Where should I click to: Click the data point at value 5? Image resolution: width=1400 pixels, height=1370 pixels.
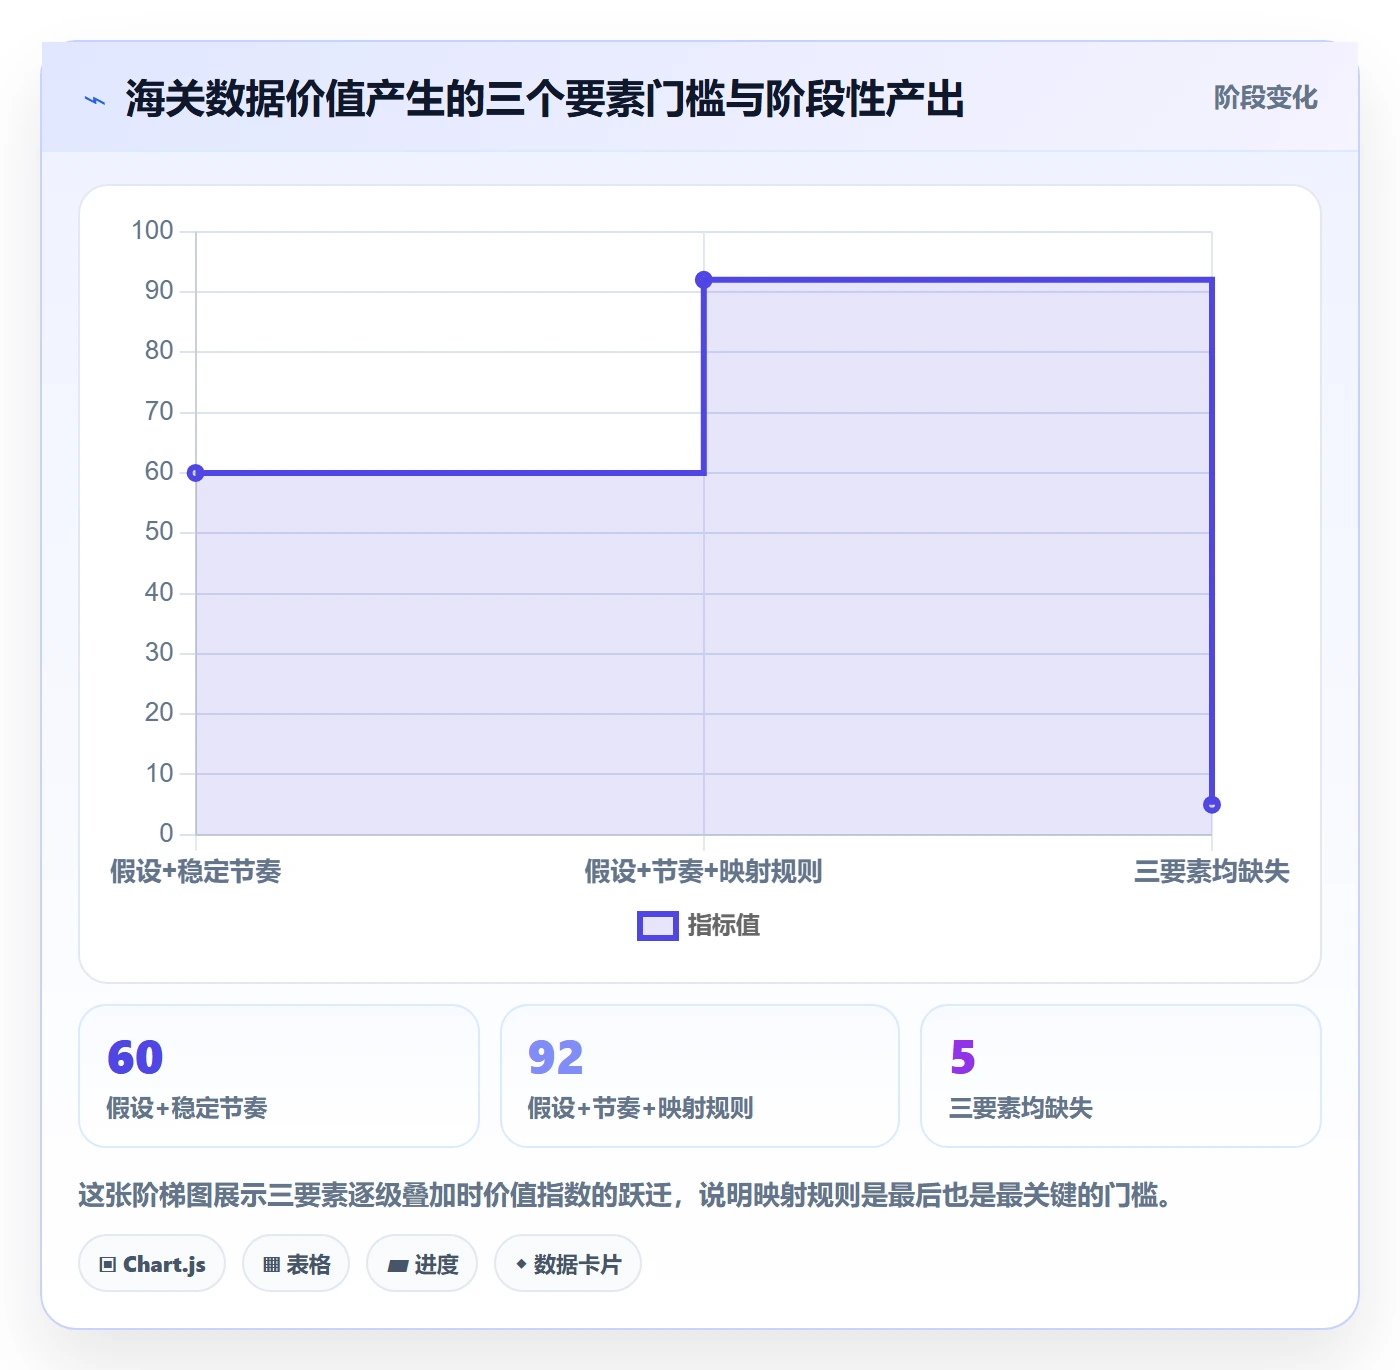pos(1212,804)
